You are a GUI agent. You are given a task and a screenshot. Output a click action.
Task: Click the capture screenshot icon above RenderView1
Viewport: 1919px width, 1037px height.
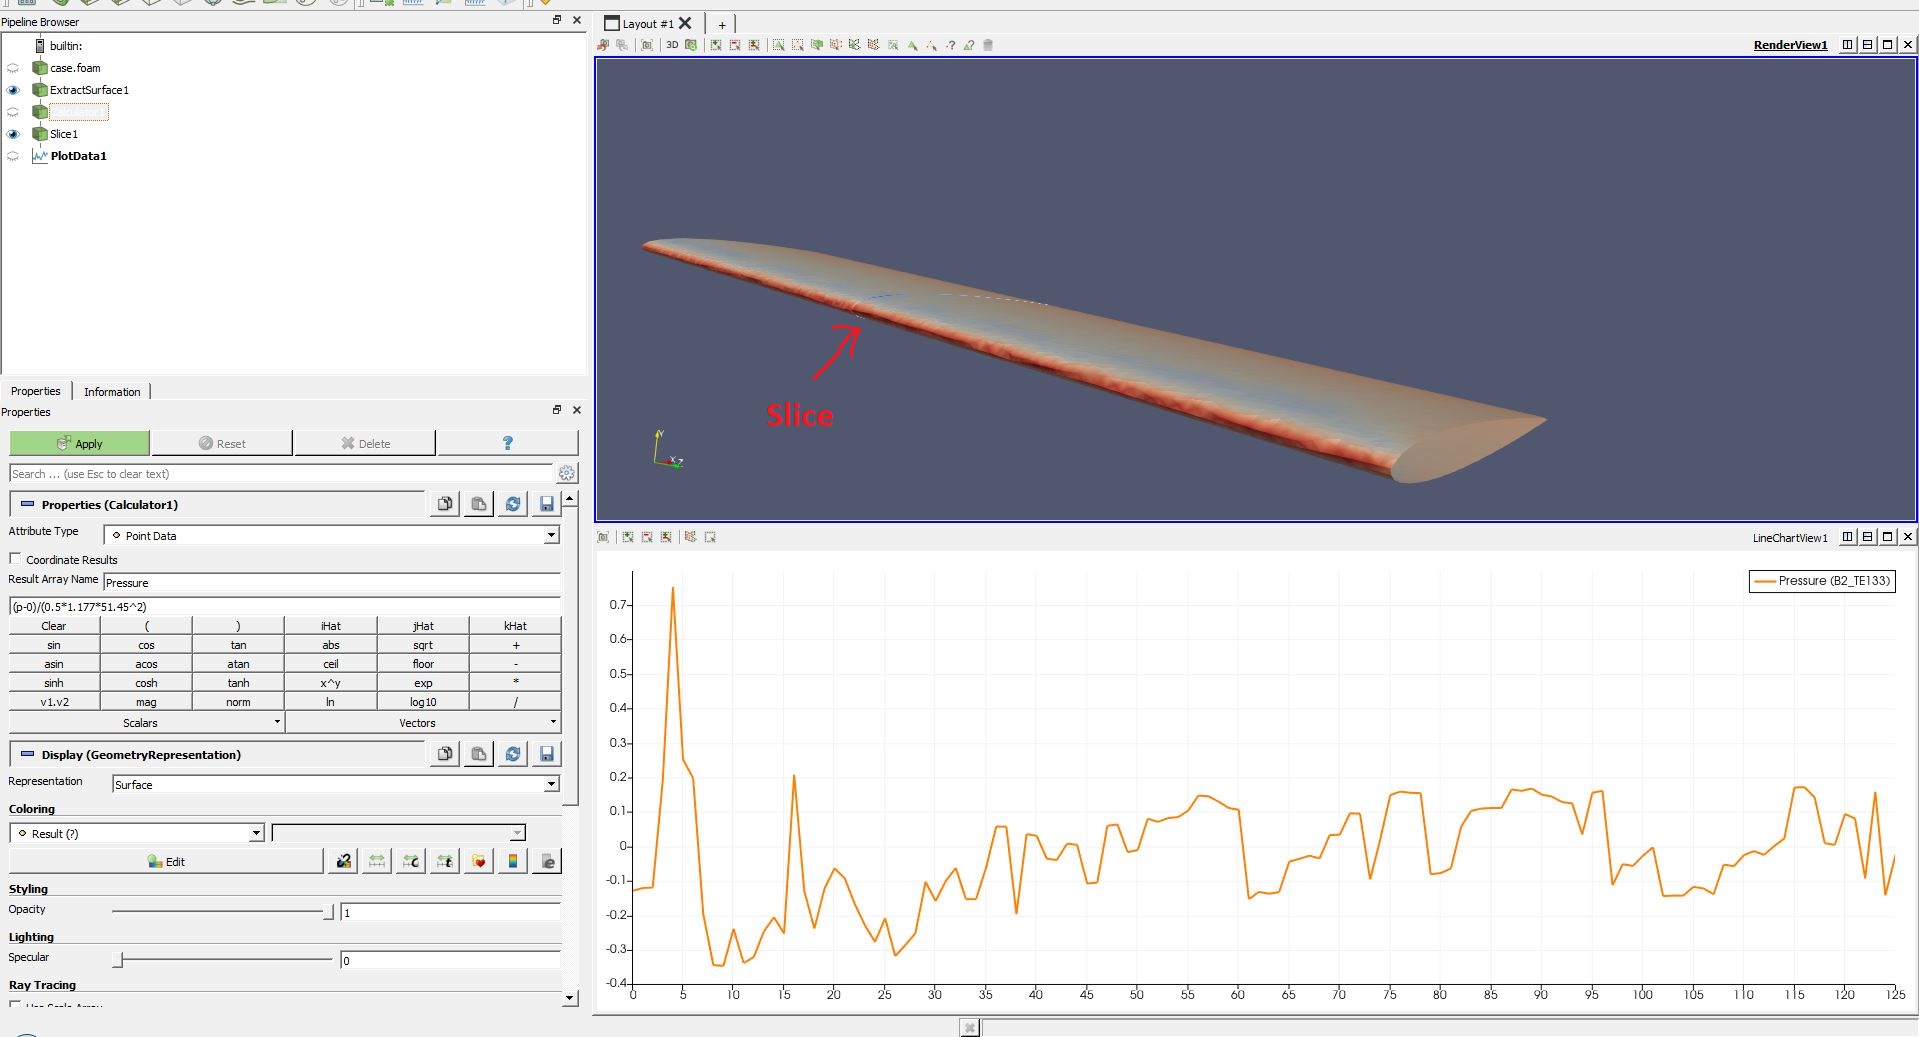coord(648,45)
